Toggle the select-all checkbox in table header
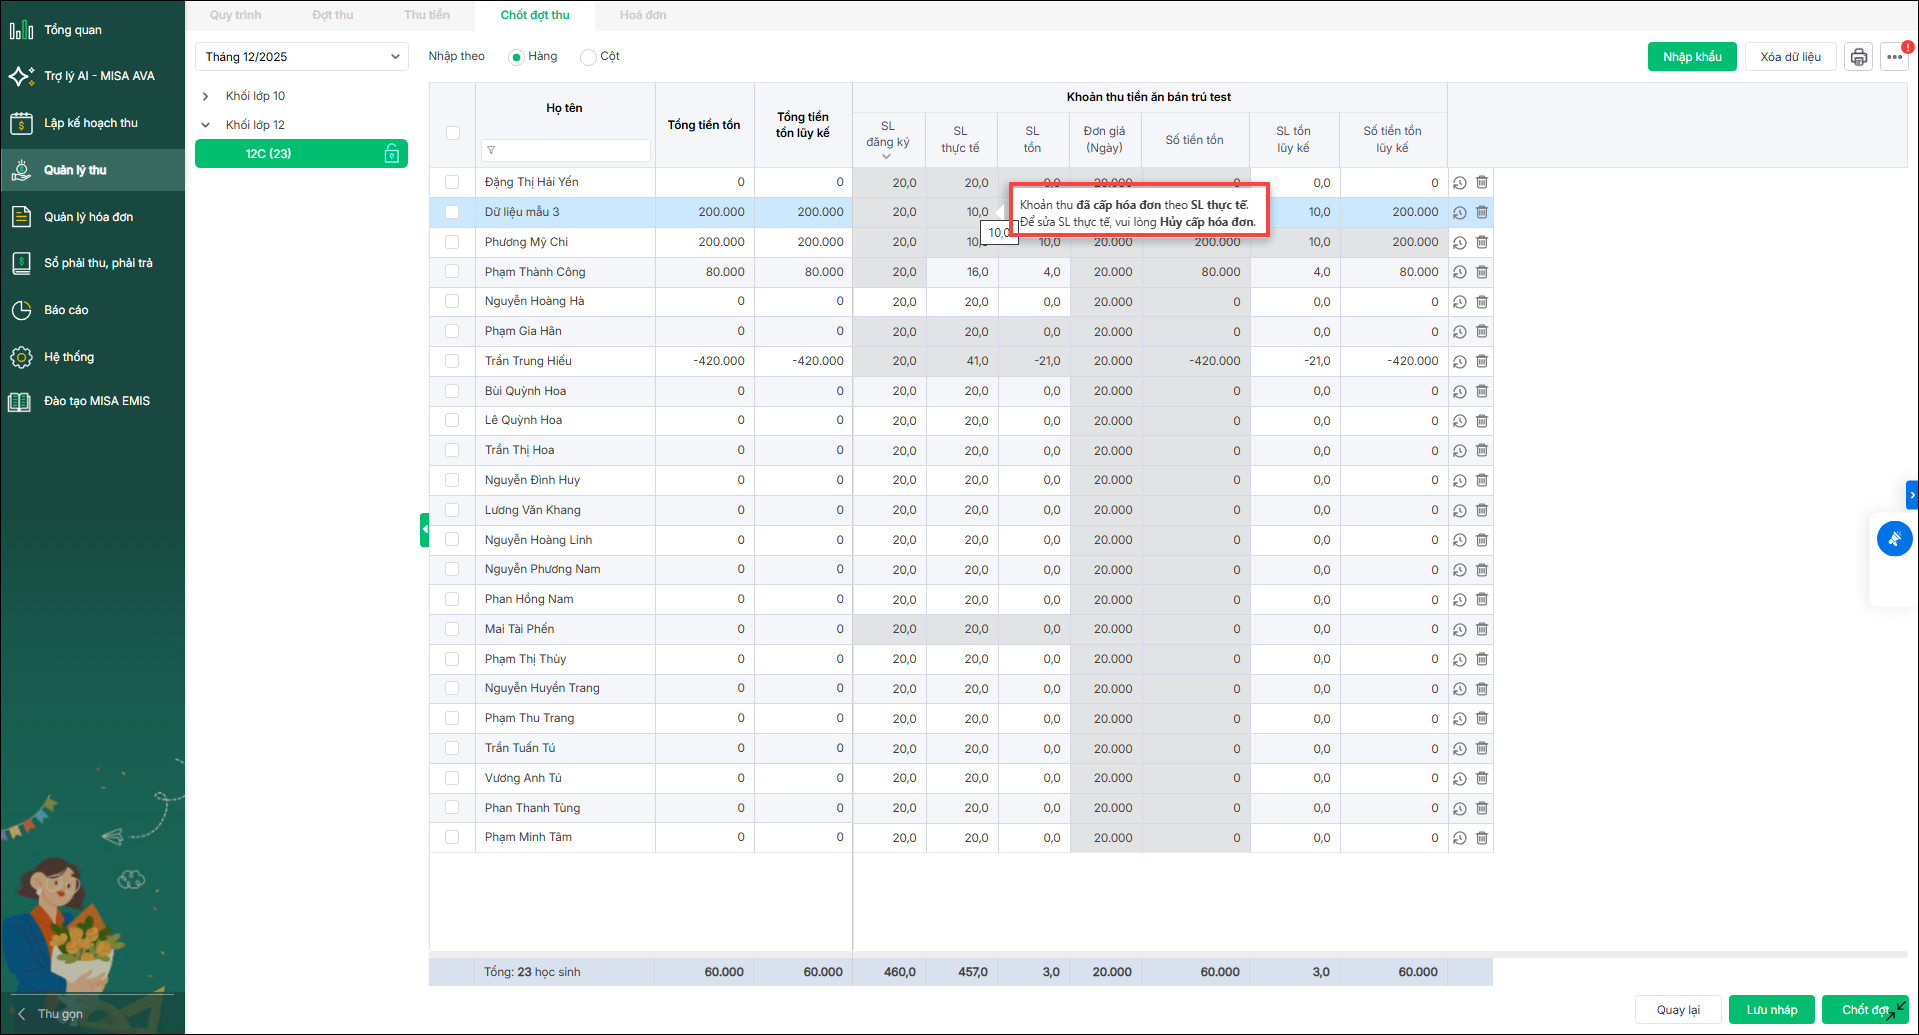The width and height of the screenshot is (1919, 1035). point(453,133)
